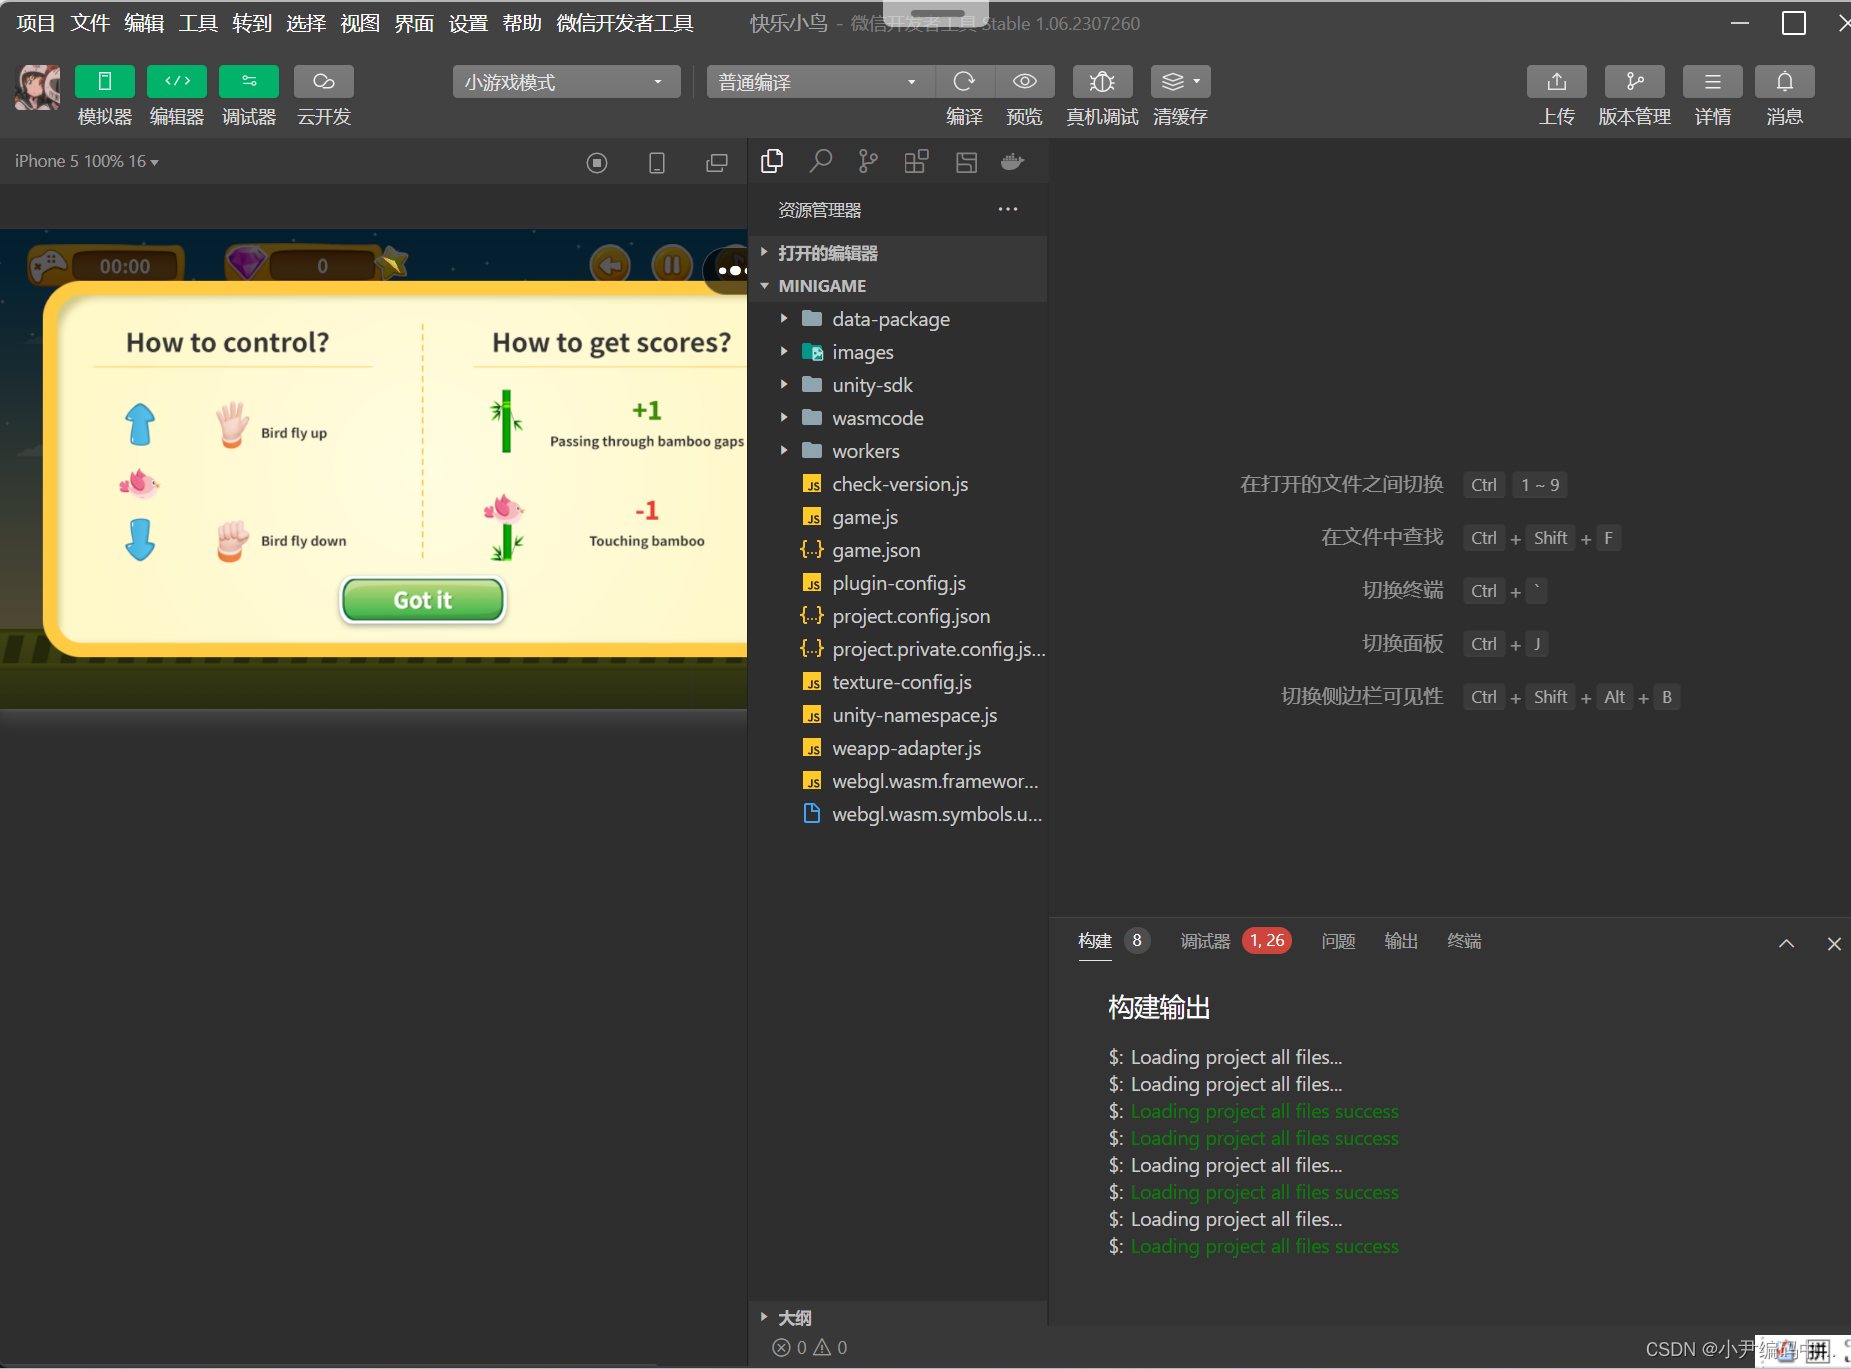Switch to the debugger tab
The width and height of the screenshot is (1851, 1369).
click(1205, 941)
